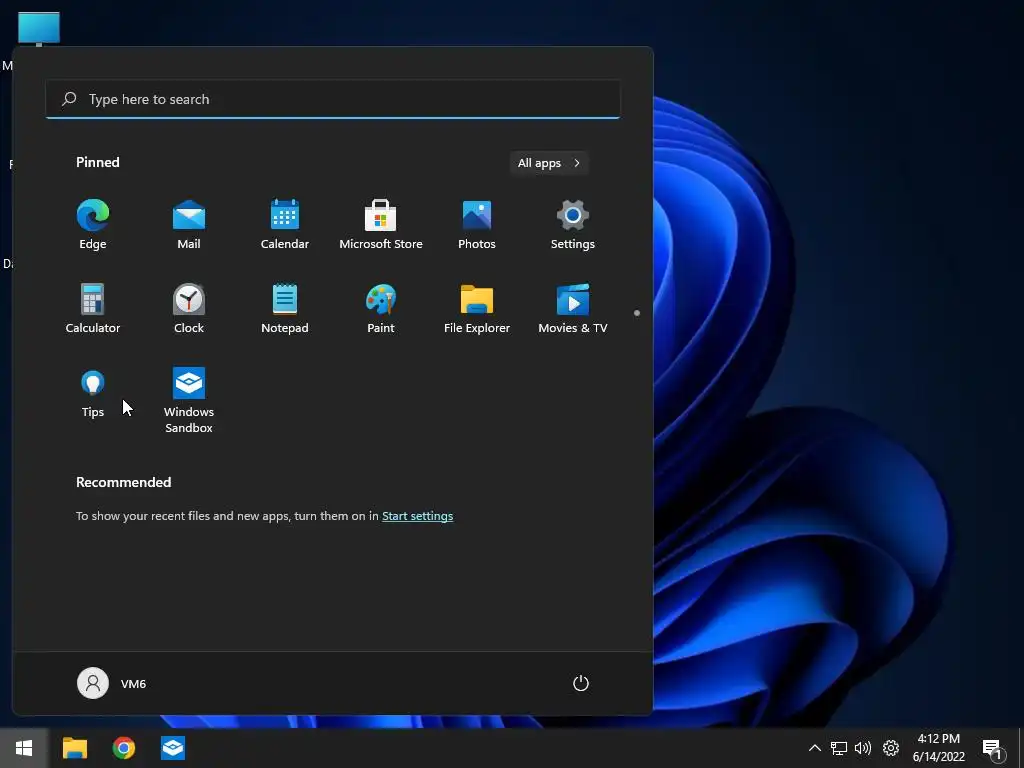This screenshot has width=1024, height=768.
Task: Open Settings from pinned apps
Action: [x=573, y=225]
